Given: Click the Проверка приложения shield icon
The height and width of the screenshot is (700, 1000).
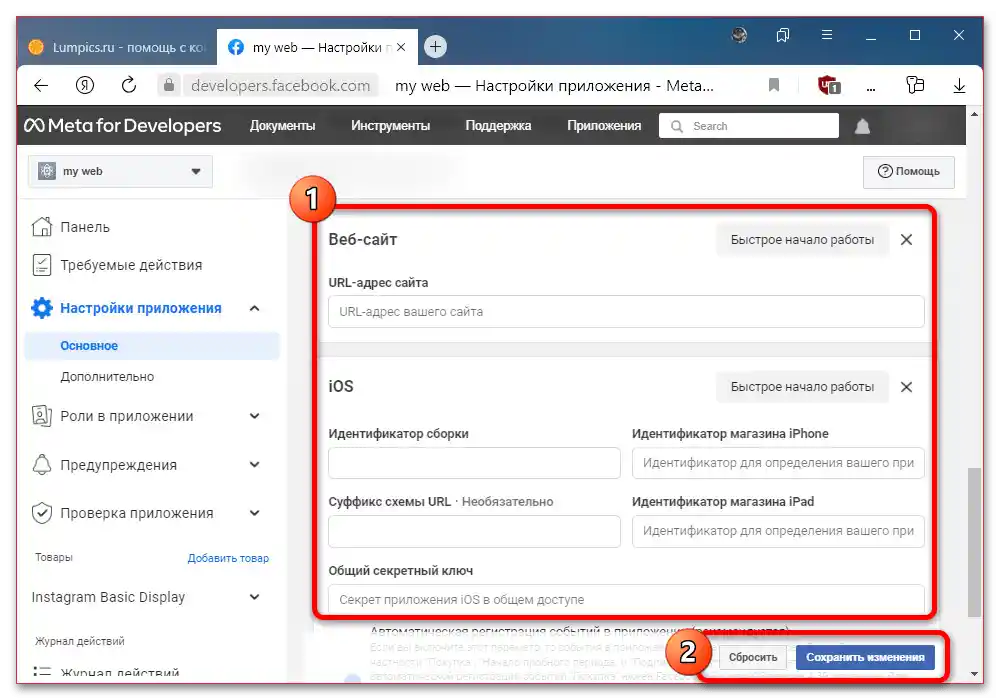Looking at the screenshot, I should (42, 513).
